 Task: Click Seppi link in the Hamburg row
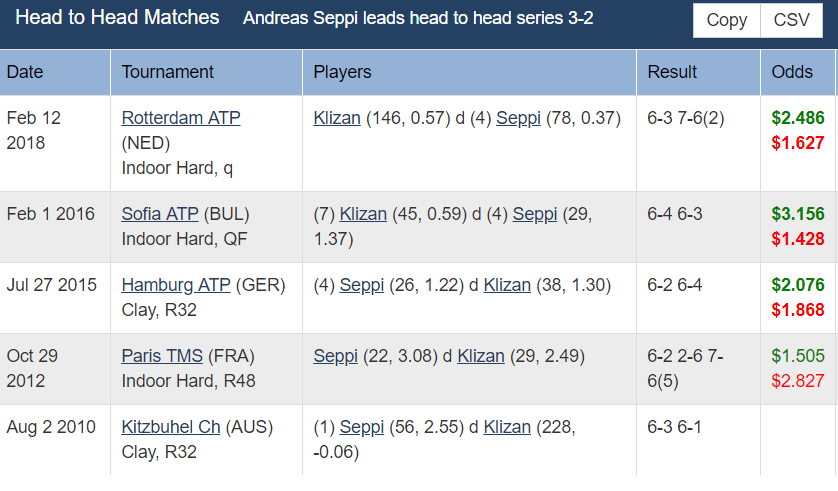(x=362, y=285)
